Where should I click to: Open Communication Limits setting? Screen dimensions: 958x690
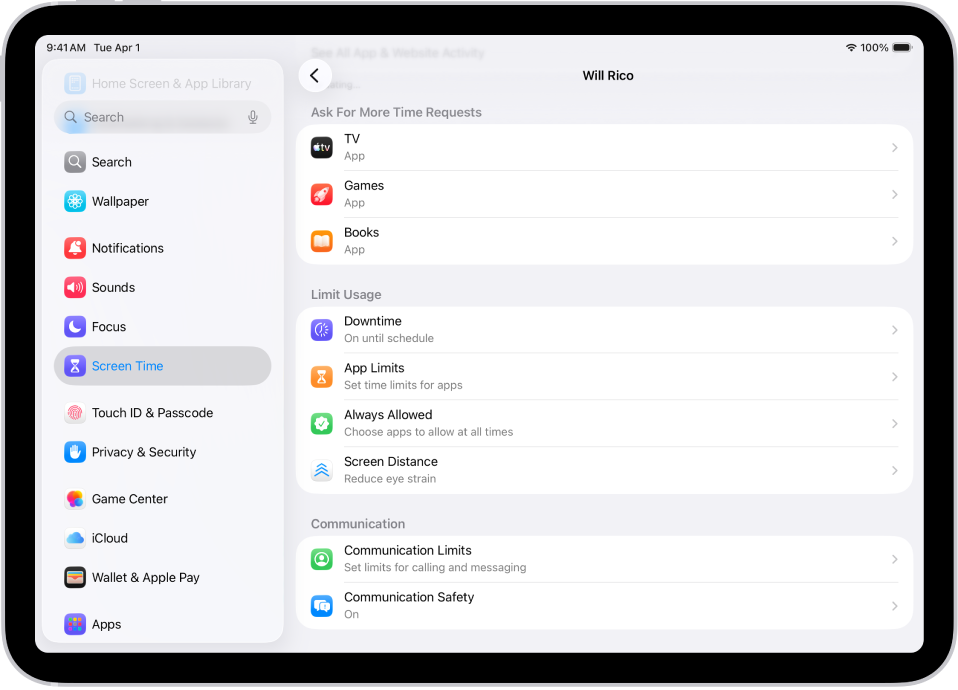pos(604,559)
